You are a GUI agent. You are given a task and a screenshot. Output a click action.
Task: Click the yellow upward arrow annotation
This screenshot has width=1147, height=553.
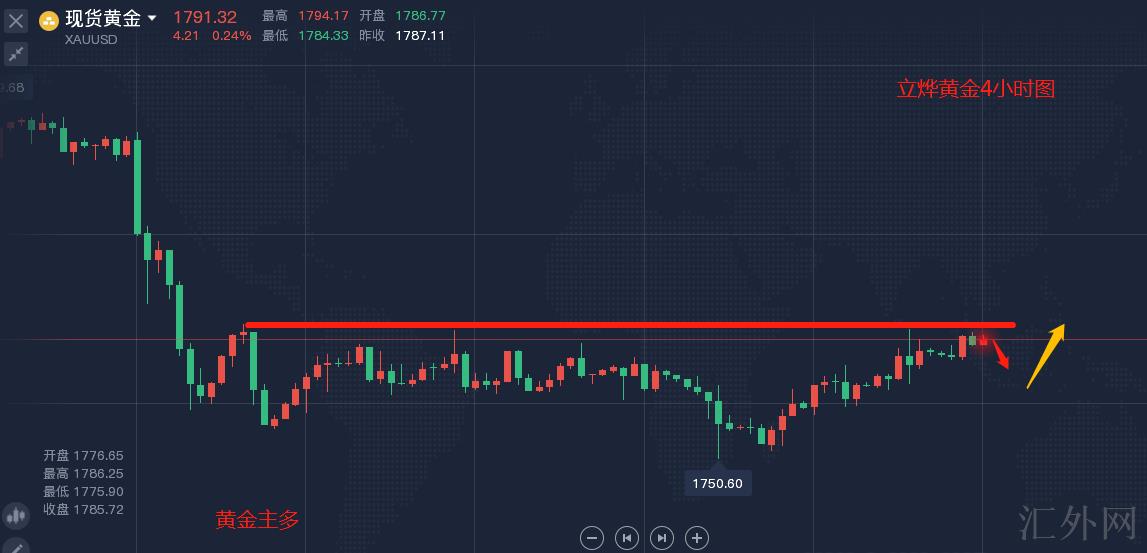pyautogui.click(x=1046, y=355)
